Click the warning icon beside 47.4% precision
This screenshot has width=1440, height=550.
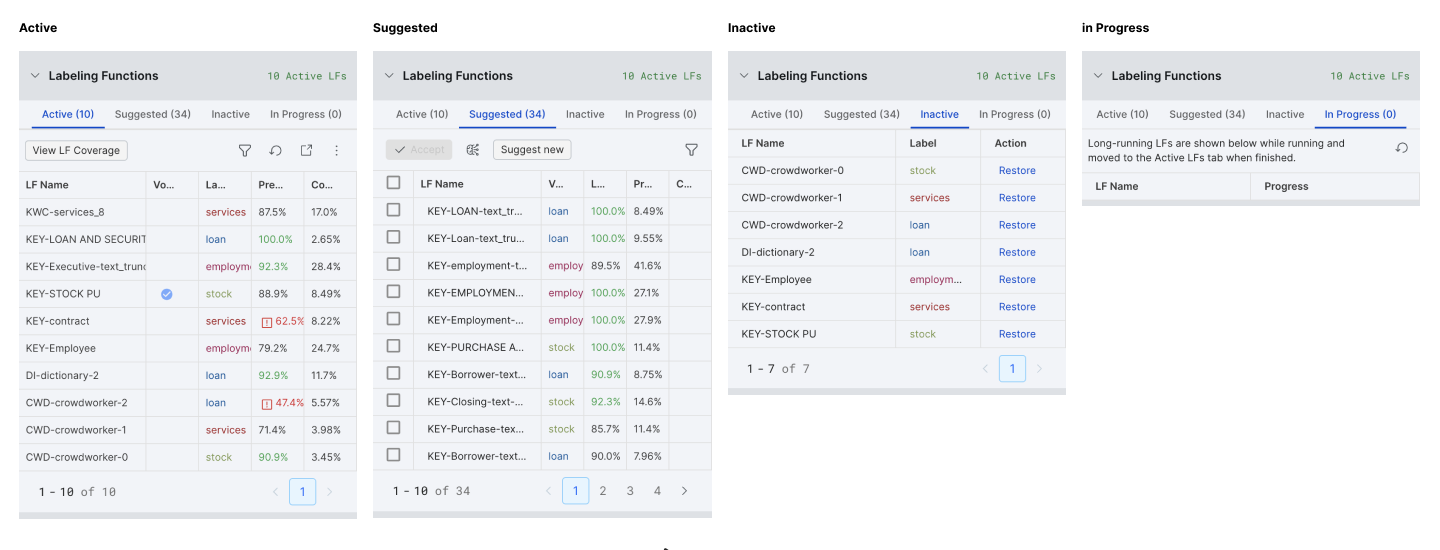pos(267,404)
